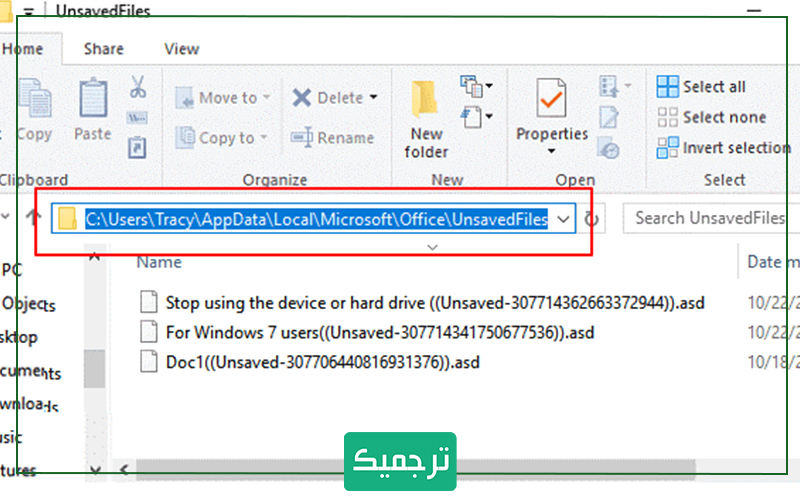The image size is (800, 500).
Task: Click Select none
Action: (712, 117)
